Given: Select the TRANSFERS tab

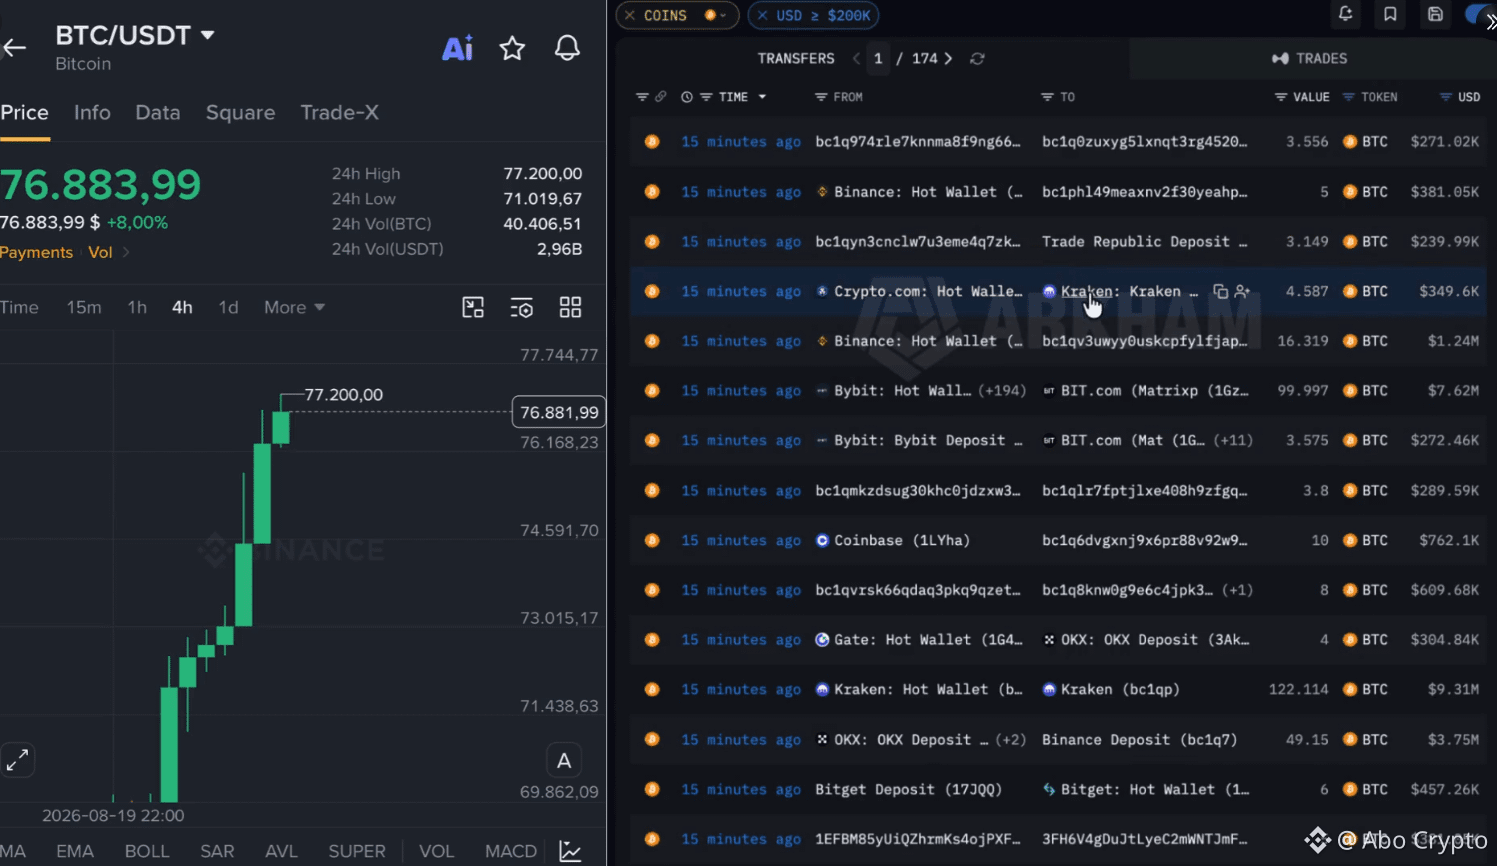Looking at the screenshot, I should pyautogui.click(x=796, y=59).
